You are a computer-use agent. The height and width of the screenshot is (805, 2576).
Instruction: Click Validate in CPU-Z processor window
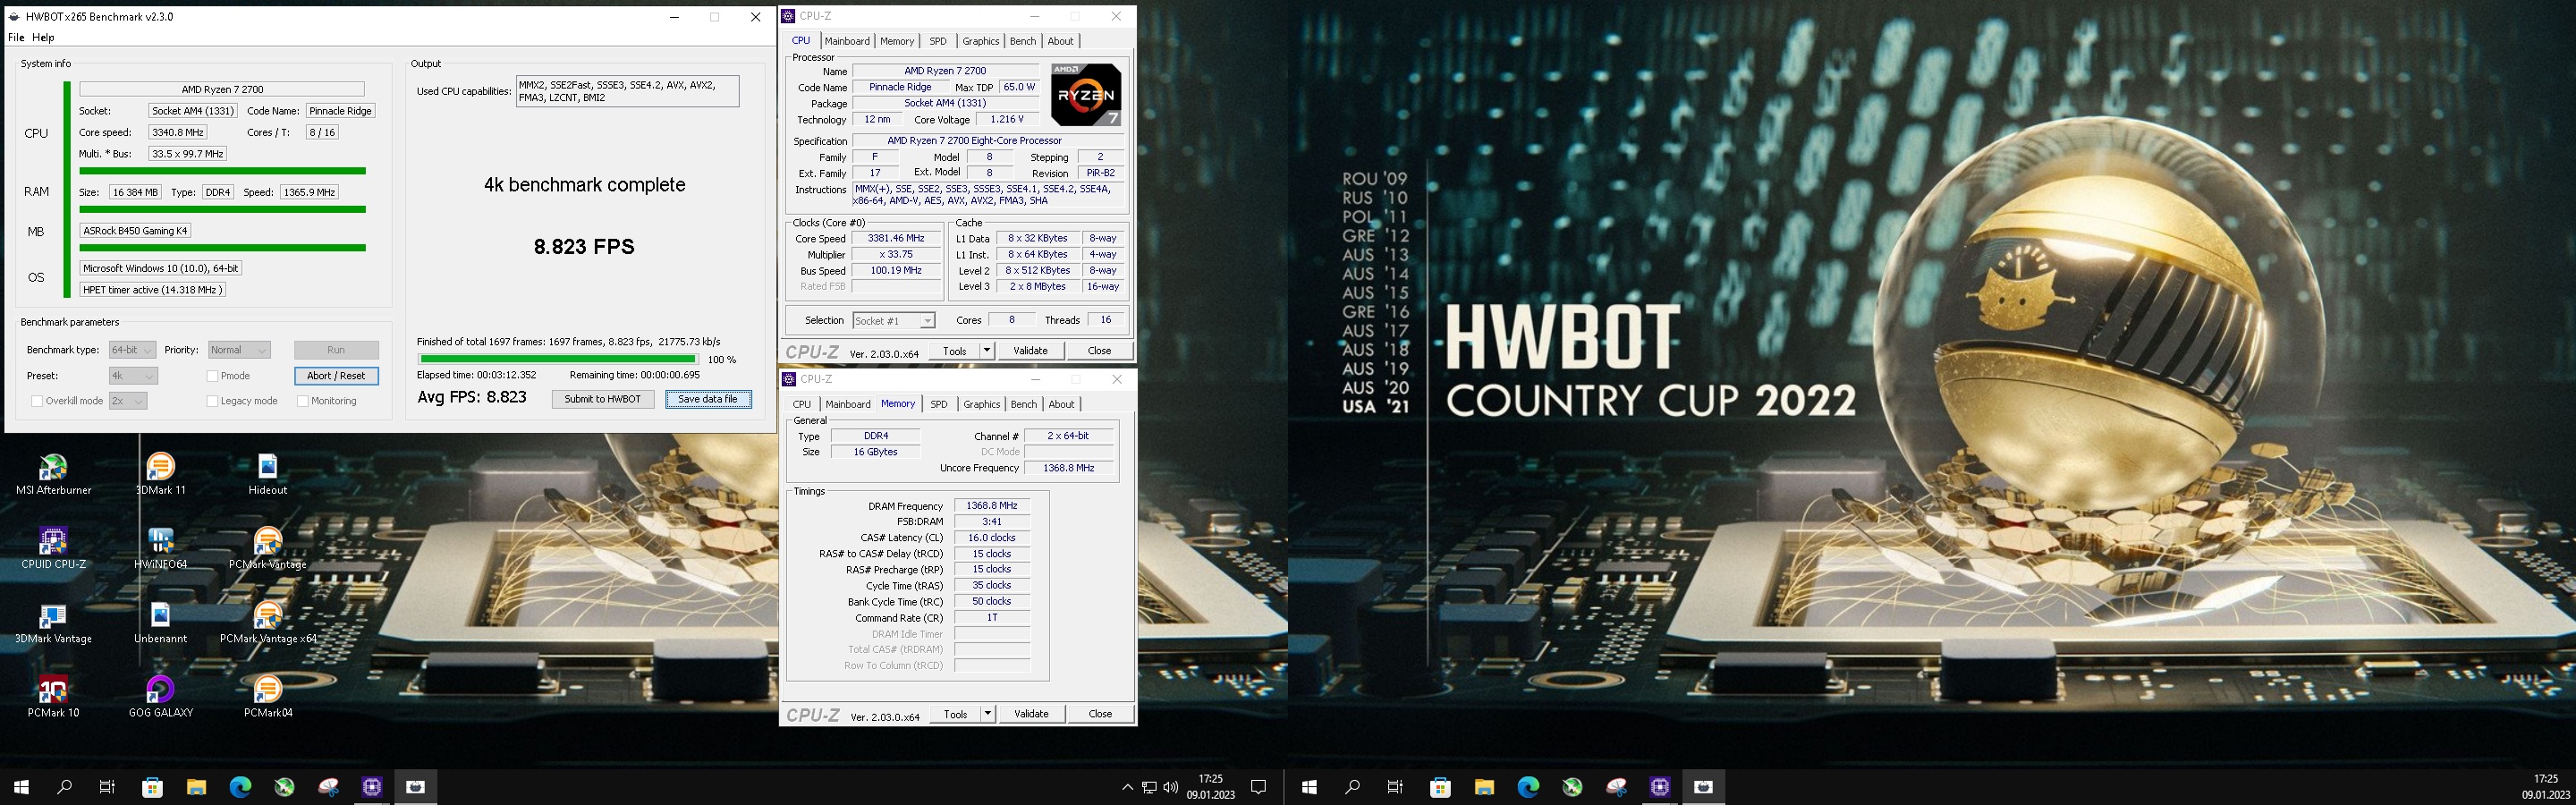[x=1030, y=351]
